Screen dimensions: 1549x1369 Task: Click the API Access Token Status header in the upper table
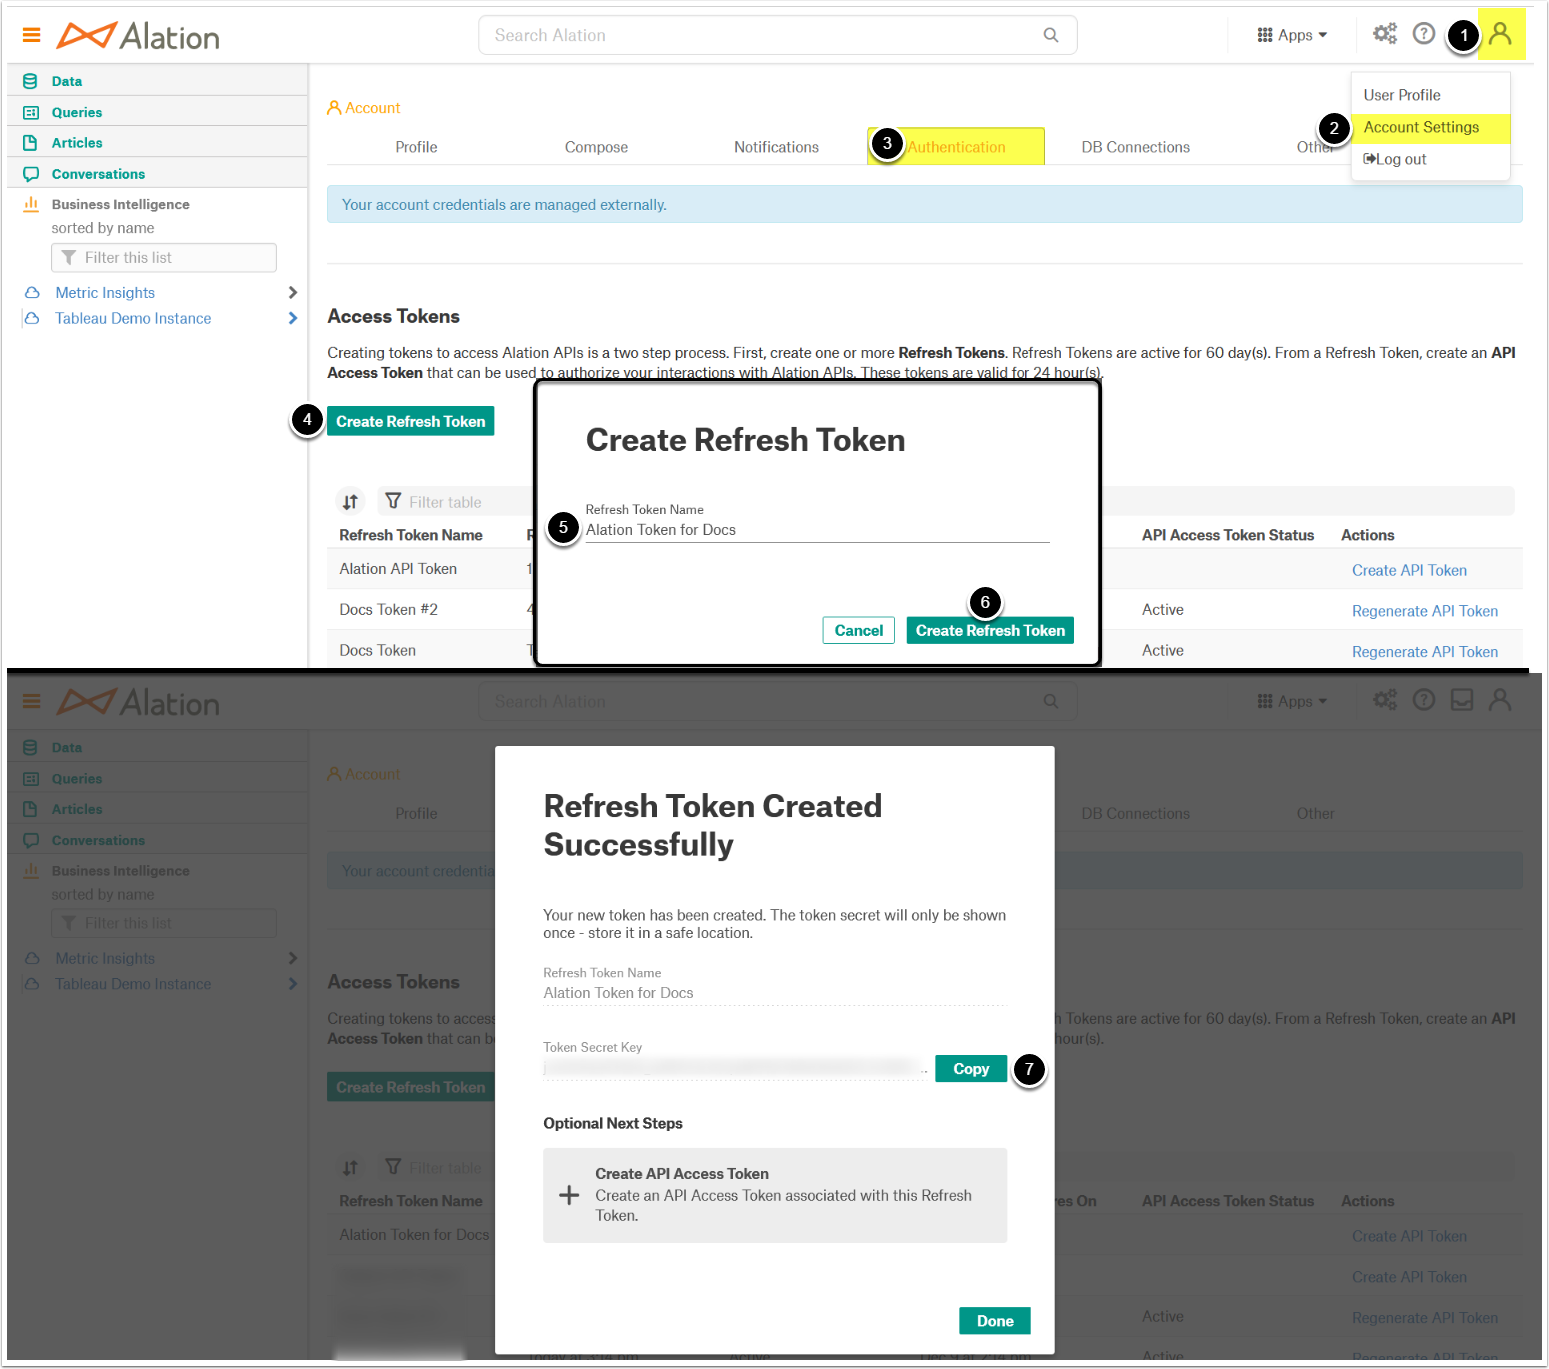coord(1228,535)
